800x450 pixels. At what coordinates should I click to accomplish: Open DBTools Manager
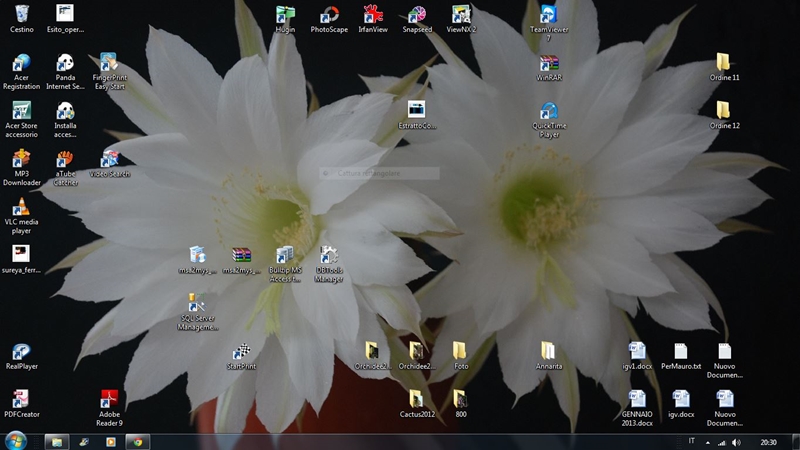coord(329,264)
